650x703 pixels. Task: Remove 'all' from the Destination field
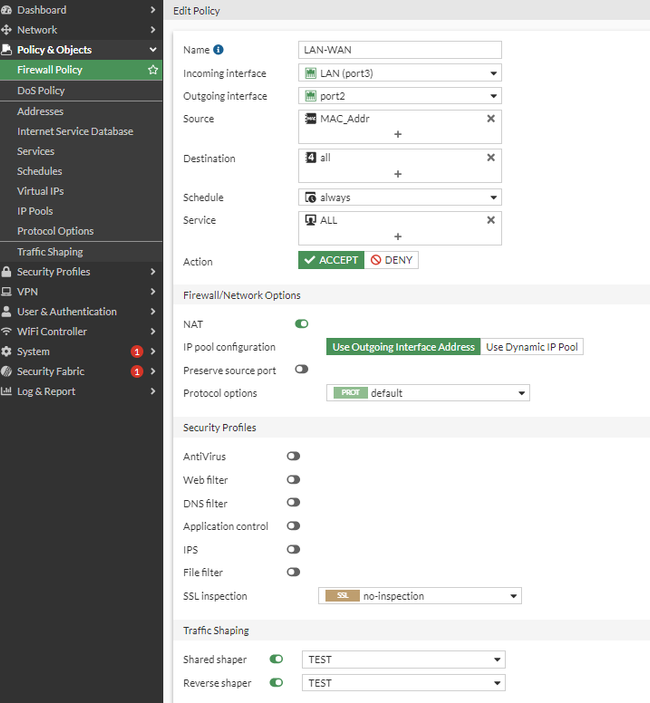[x=490, y=157]
